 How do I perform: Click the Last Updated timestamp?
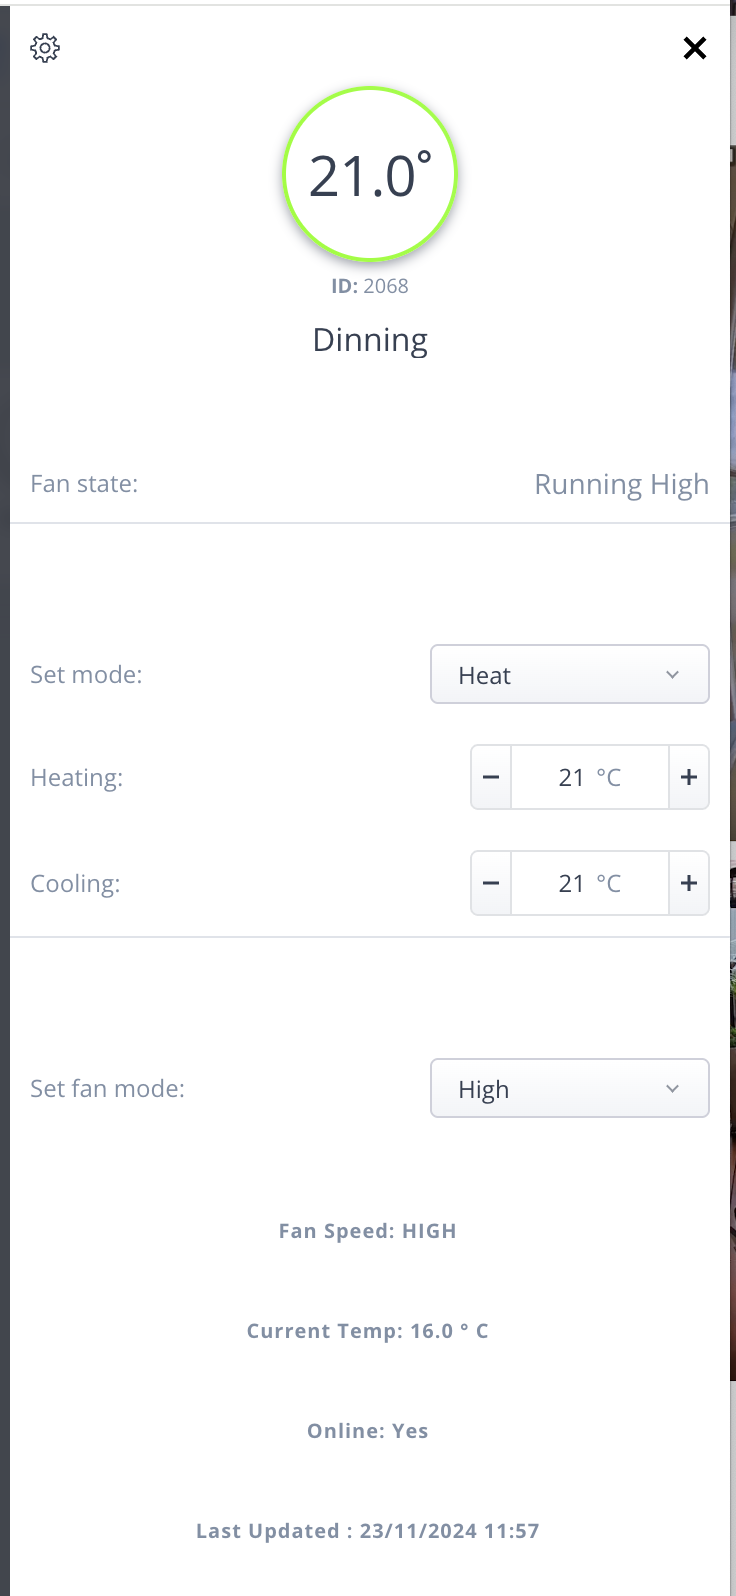tap(367, 1531)
